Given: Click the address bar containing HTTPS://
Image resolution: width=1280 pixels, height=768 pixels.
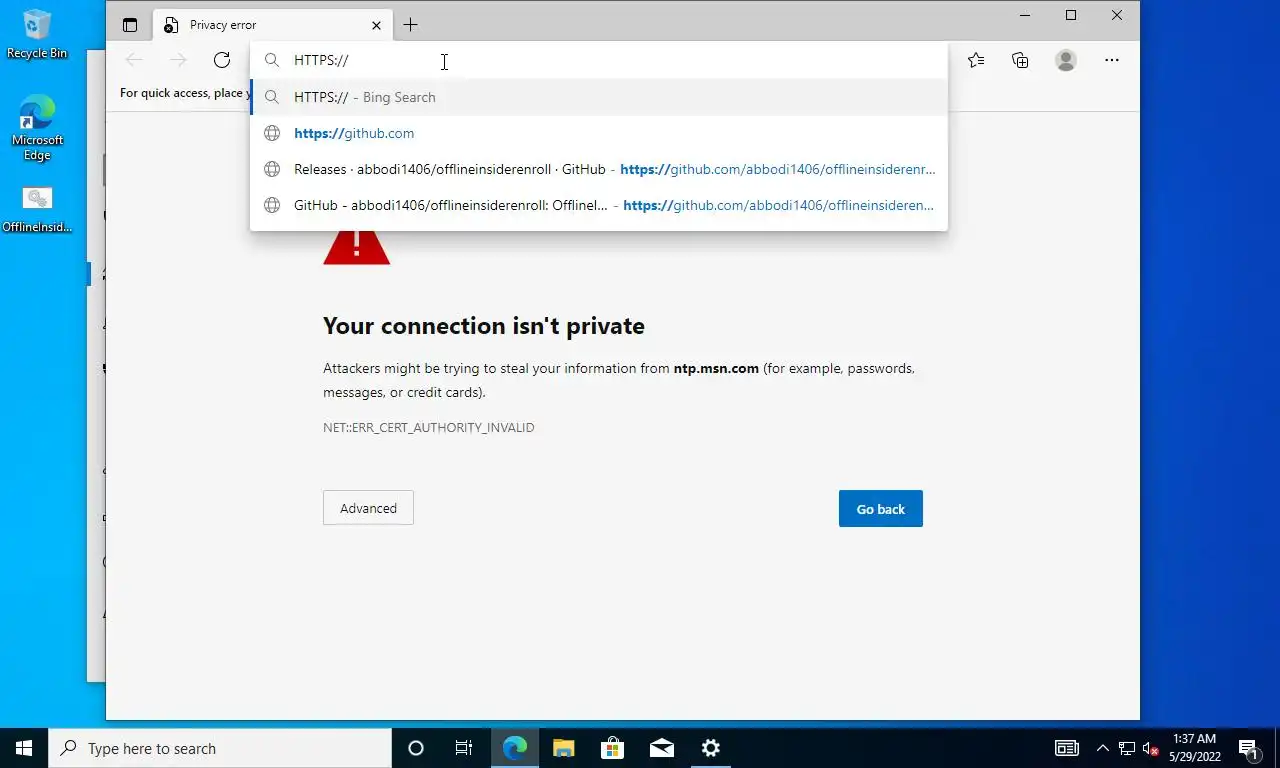Looking at the screenshot, I should [x=598, y=60].
